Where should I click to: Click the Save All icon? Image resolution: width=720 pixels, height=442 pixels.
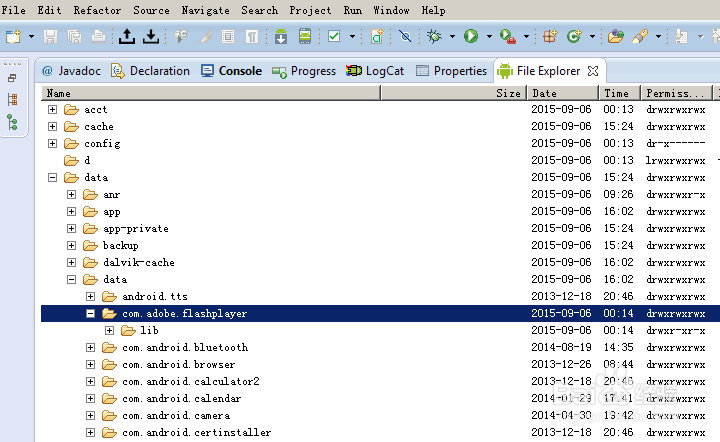(74, 36)
